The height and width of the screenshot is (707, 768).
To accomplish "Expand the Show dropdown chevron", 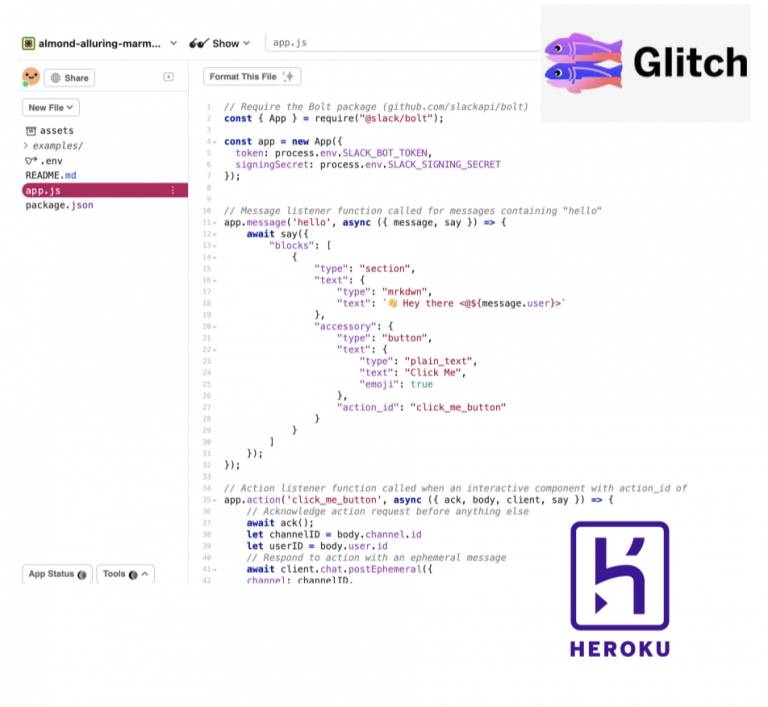I will click(246, 43).
